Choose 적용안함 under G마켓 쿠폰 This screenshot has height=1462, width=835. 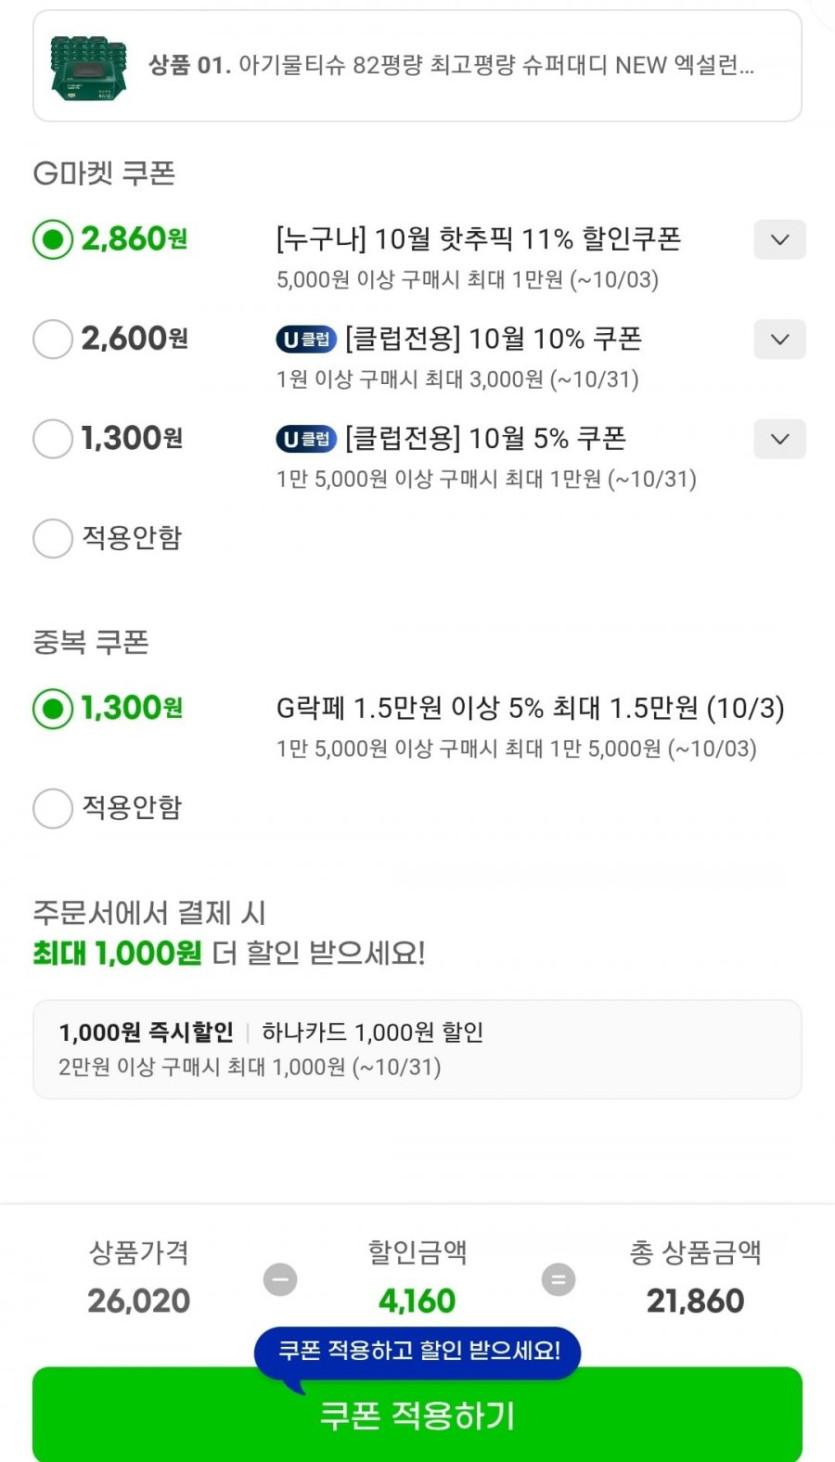pos(53,539)
